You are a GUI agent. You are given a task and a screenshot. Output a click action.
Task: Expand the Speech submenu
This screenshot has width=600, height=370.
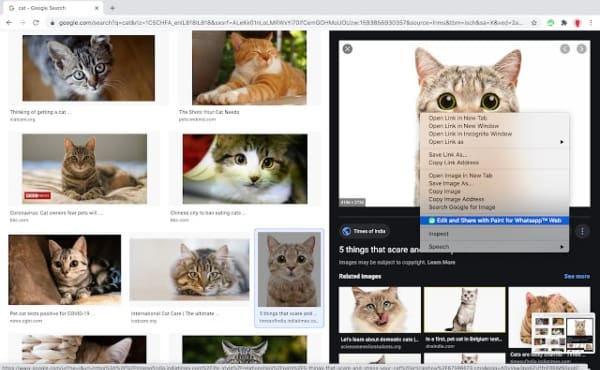point(494,247)
